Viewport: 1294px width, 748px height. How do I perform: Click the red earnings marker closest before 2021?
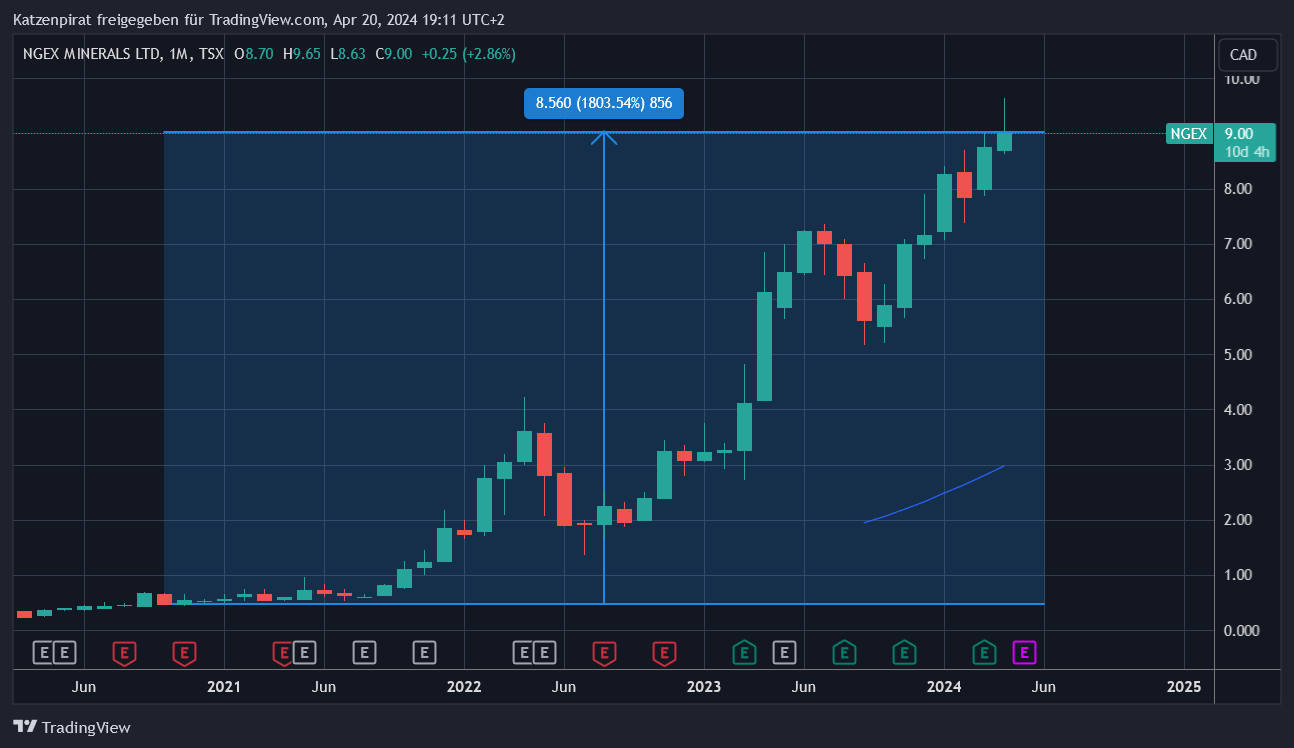(184, 653)
